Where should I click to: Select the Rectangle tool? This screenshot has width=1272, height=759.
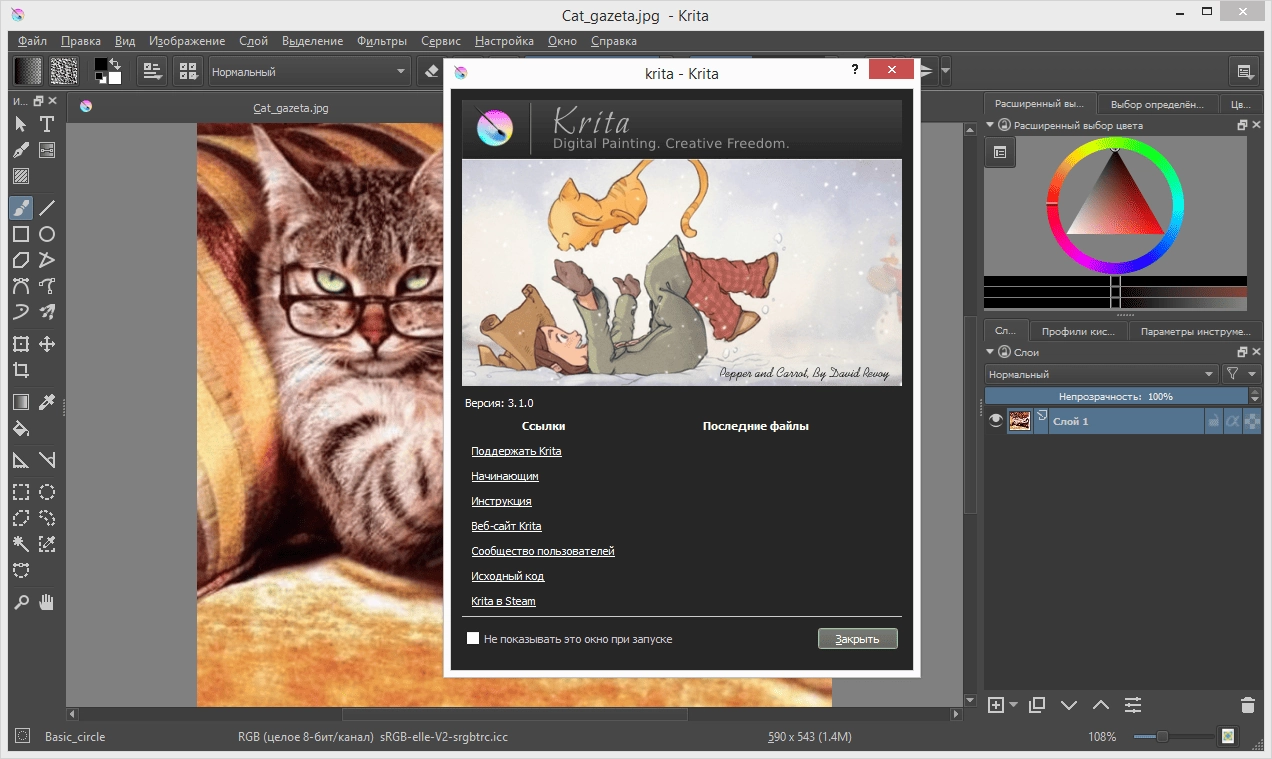(x=20, y=234)
